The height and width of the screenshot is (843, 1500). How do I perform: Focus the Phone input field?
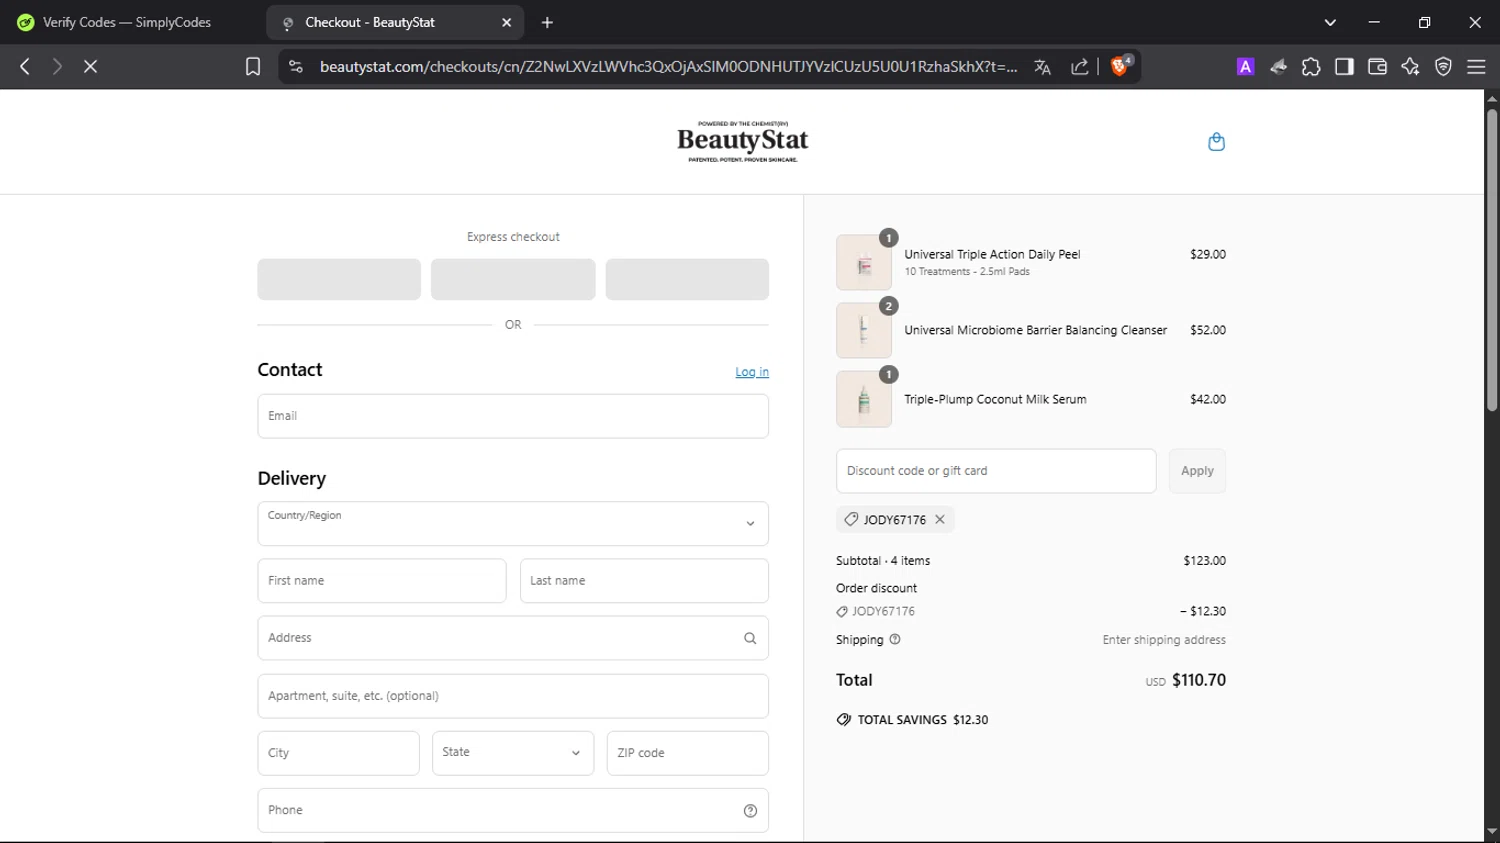513,810
